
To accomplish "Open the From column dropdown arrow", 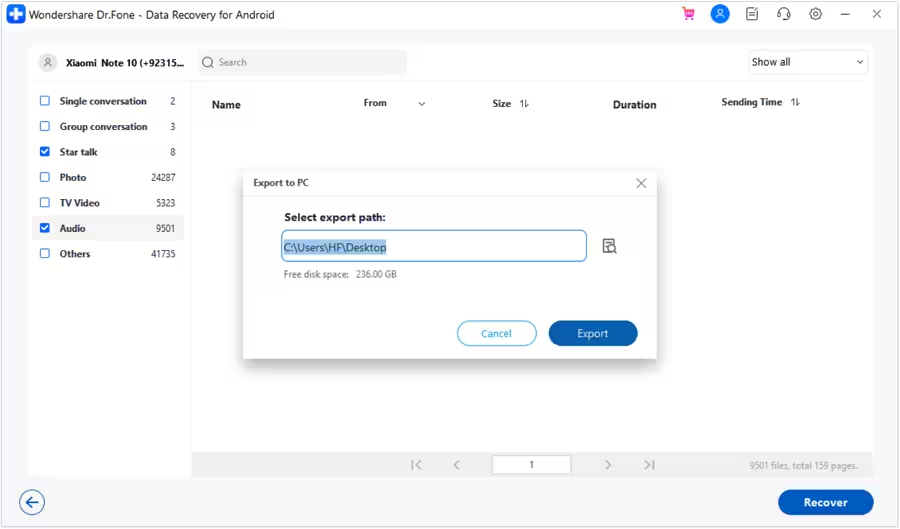I will [421, 104].
